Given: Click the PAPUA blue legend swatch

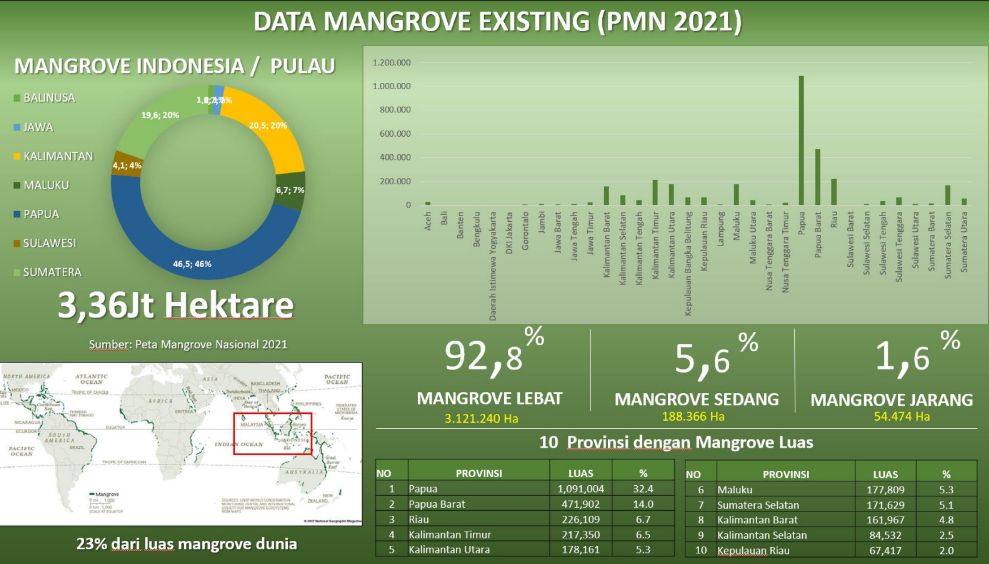Looking at the screenshot, I should (16, 214).
